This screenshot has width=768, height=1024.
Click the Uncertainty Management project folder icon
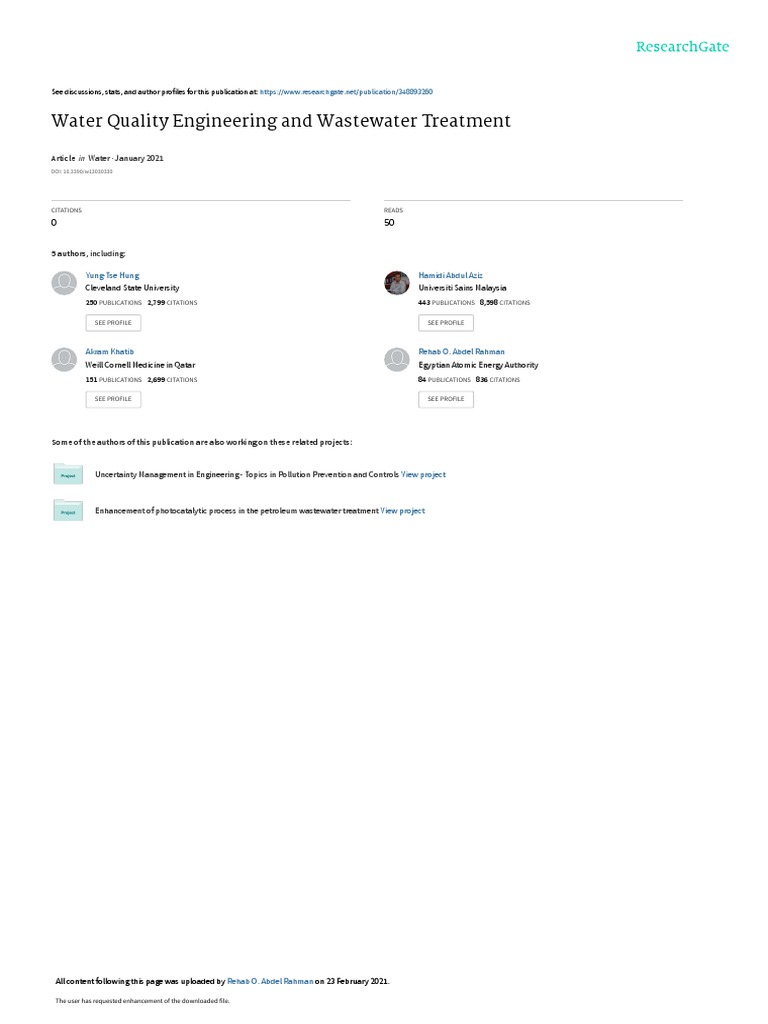click(x=68, y=474)
